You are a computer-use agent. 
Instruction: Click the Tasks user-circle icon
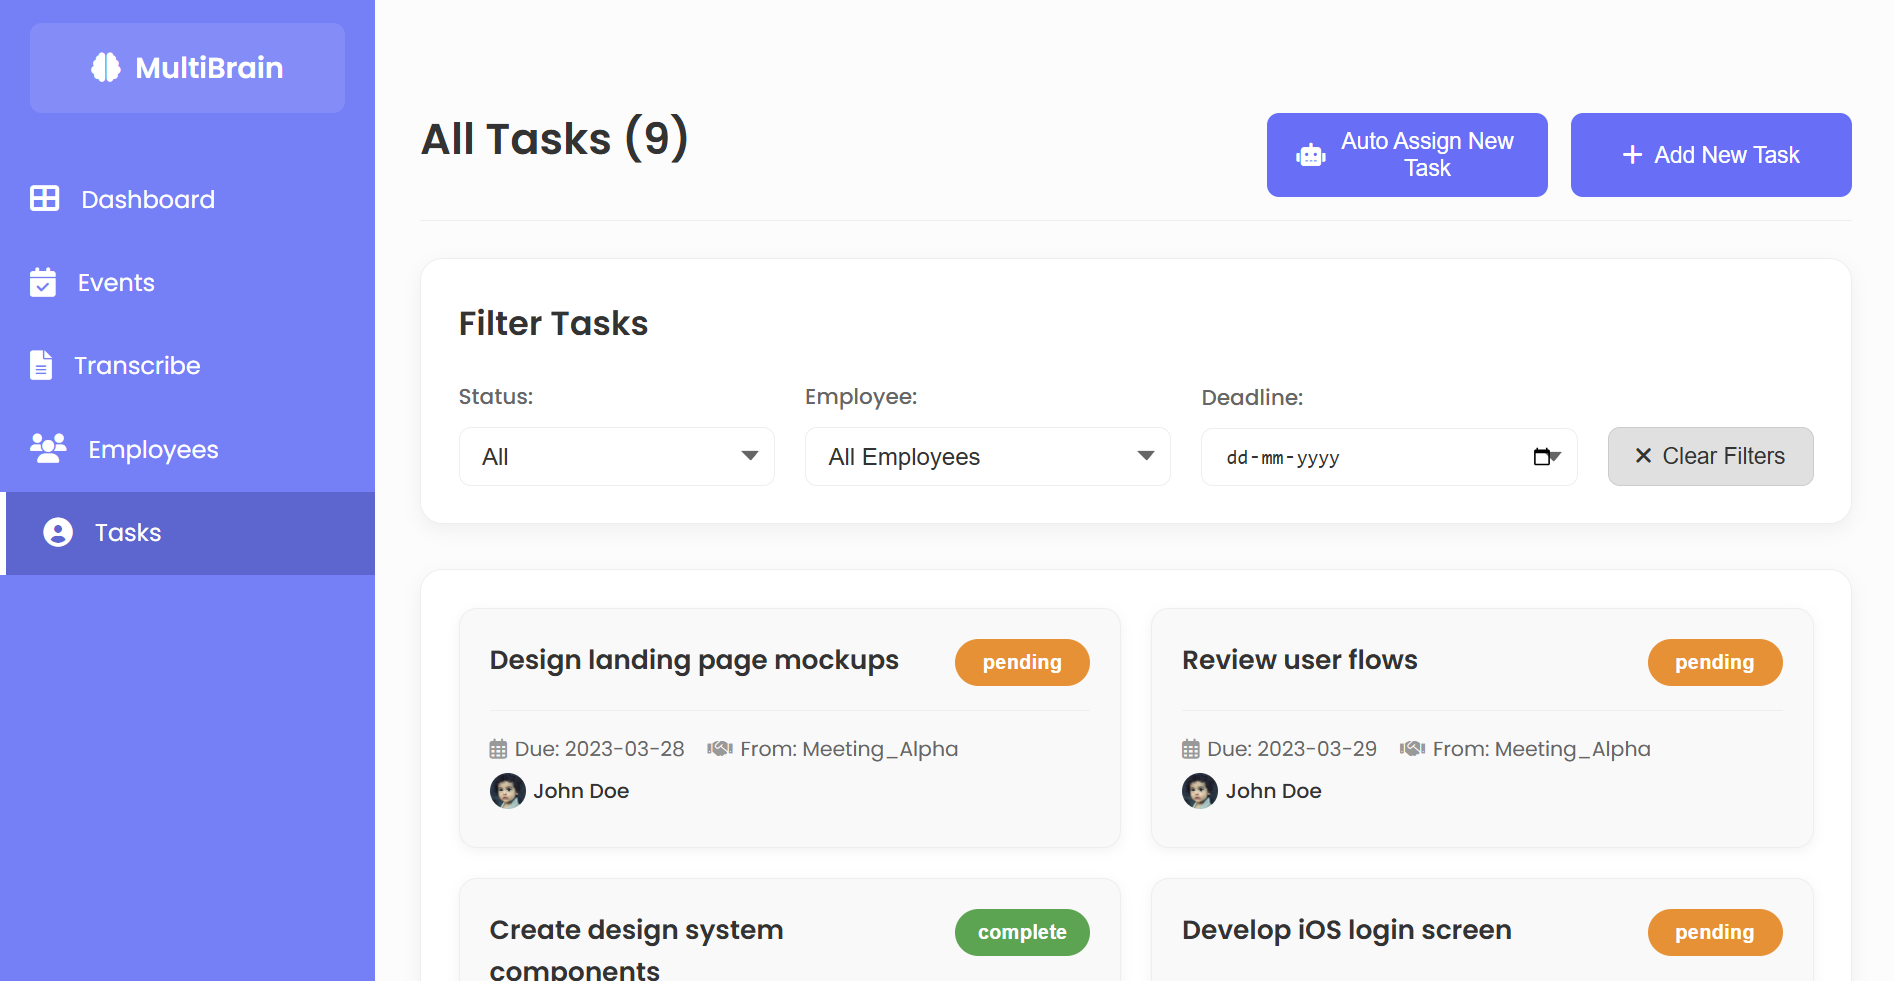pyautogui.click(x=58, y=532)
